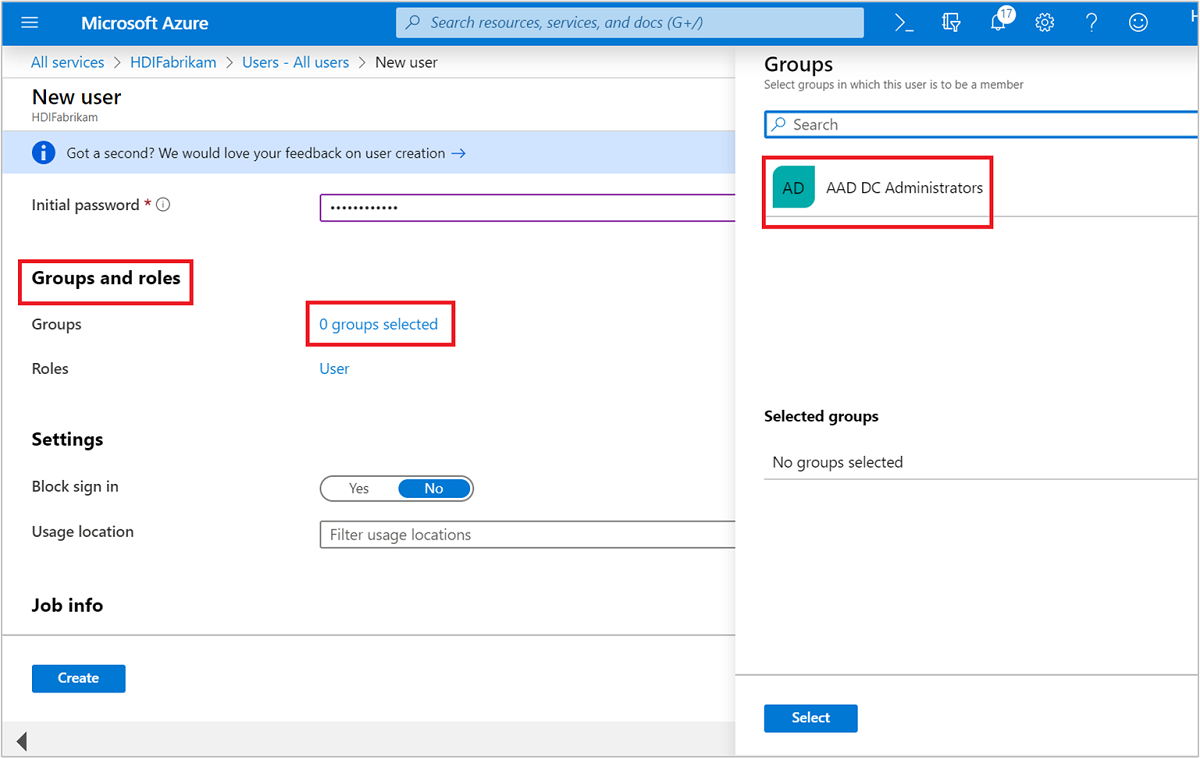Launch Azure Cloud Shell
1200x758 pixels.
coord(903,23)
